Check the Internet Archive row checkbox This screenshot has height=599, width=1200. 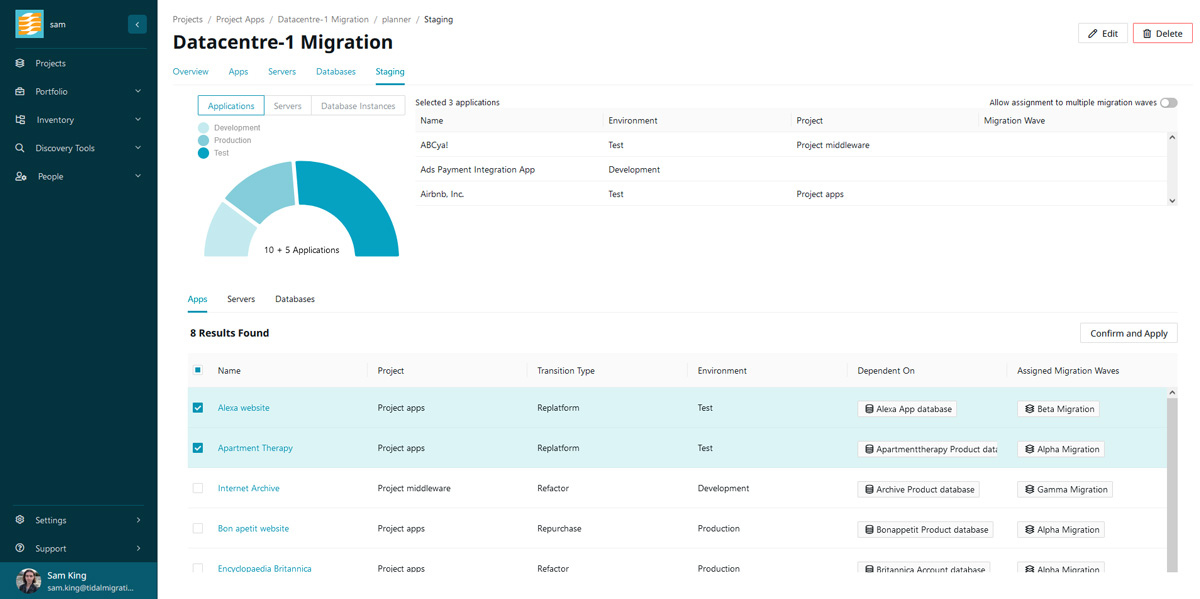point(198,488)
